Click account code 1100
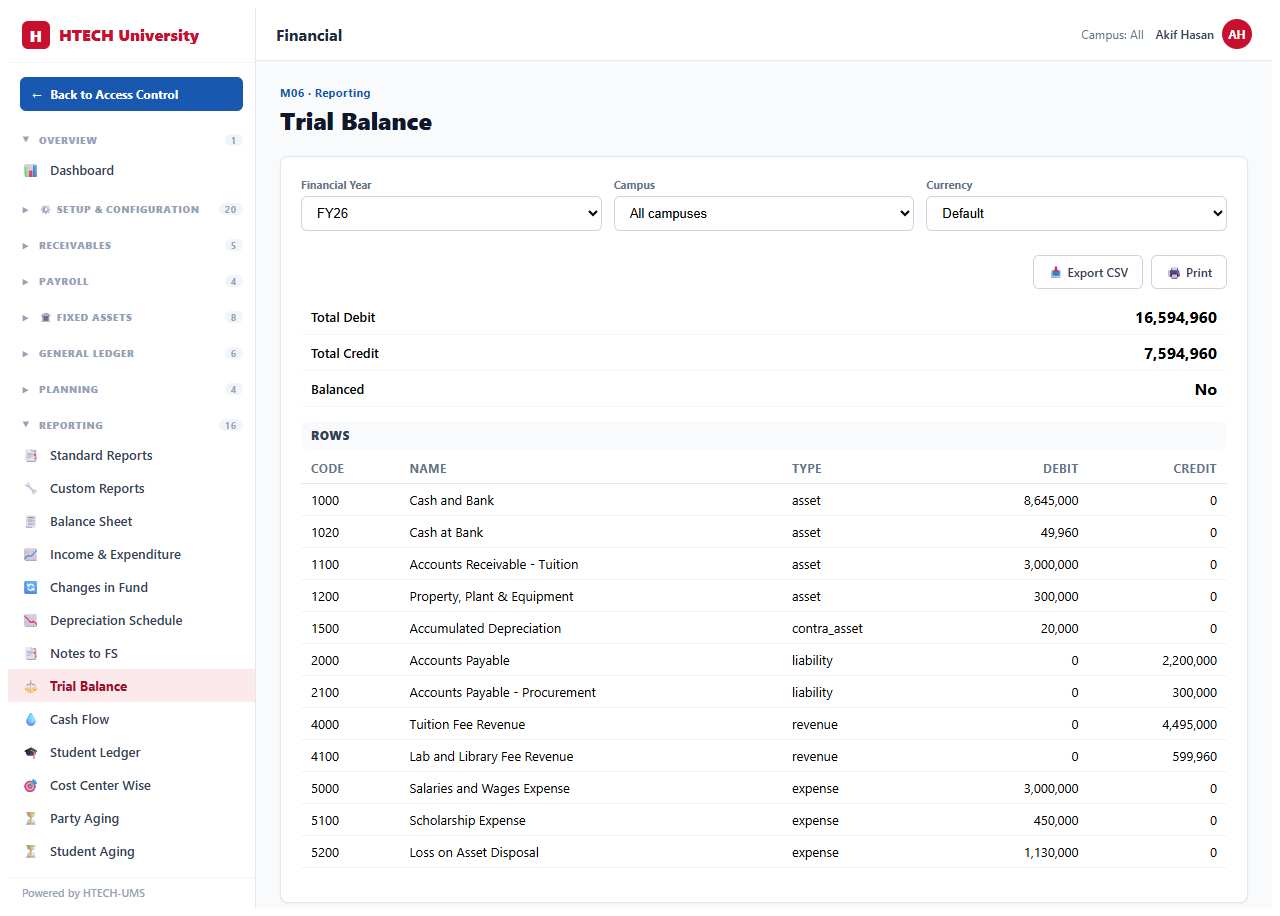 click(x=325, y=565)
